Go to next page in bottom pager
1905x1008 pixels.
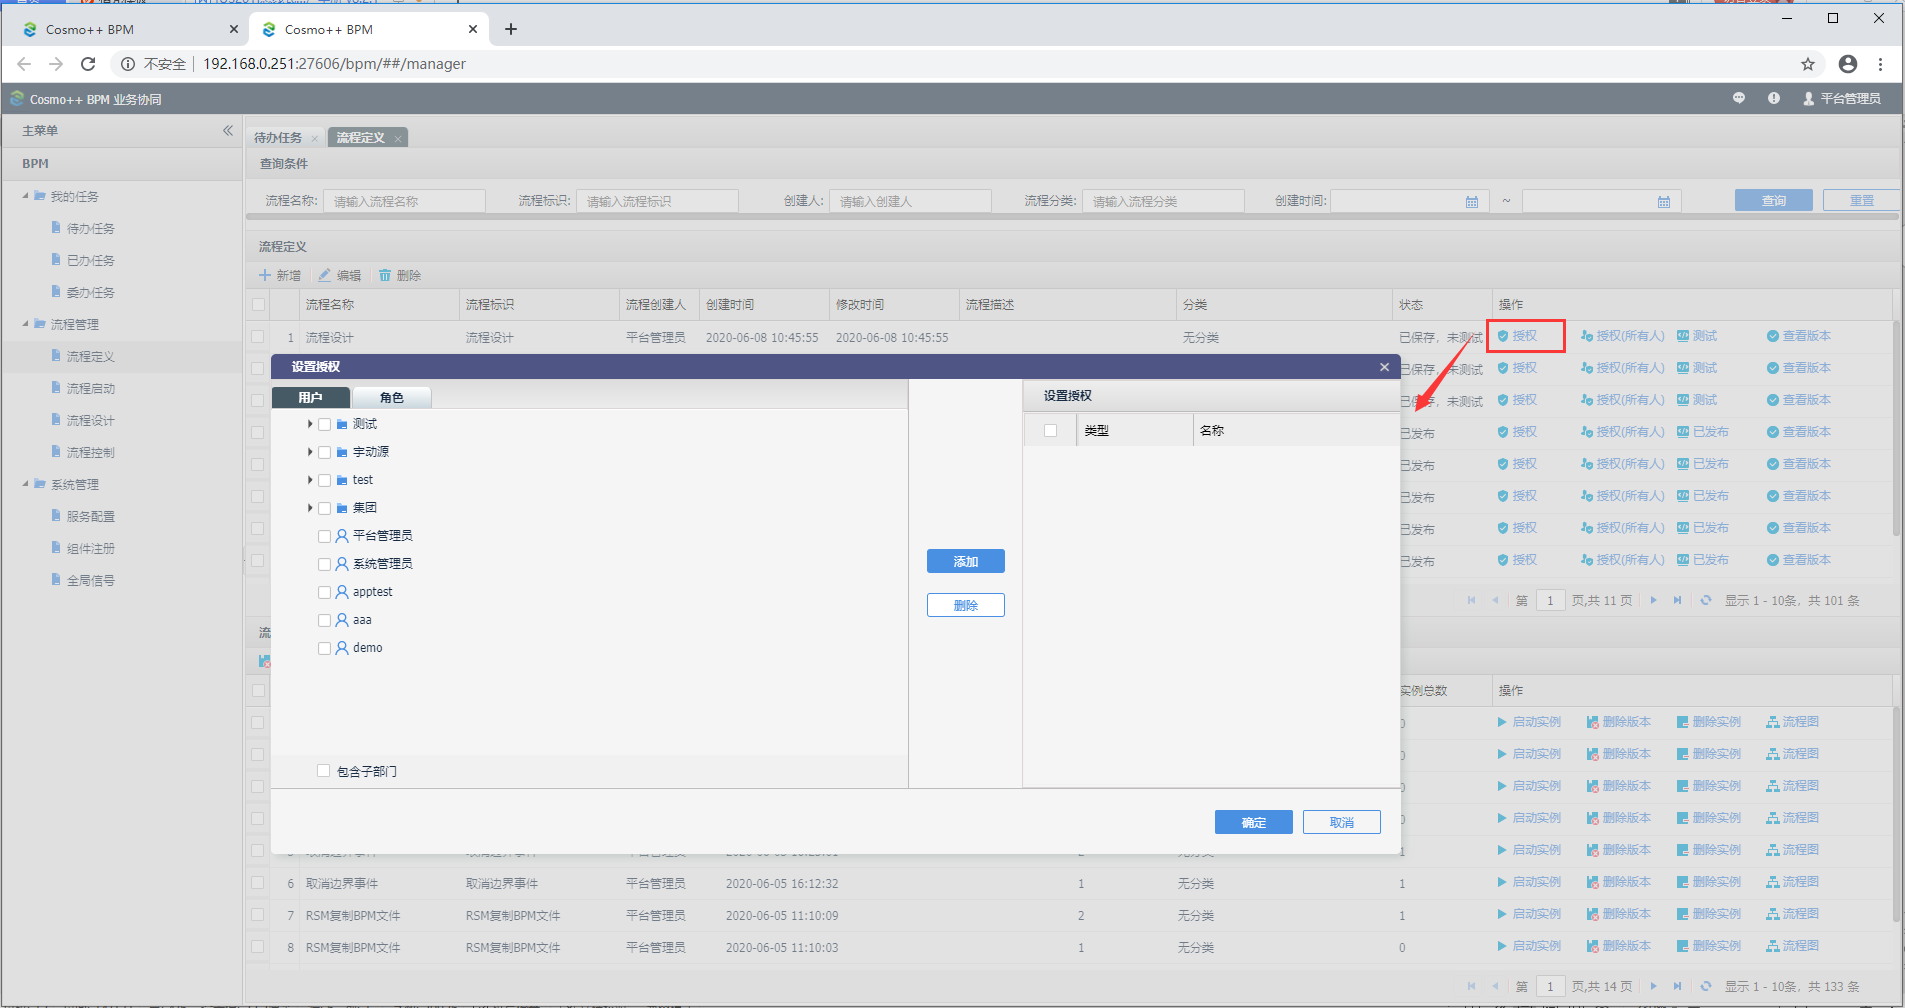pyautogui.click(x=1653, y=986)
